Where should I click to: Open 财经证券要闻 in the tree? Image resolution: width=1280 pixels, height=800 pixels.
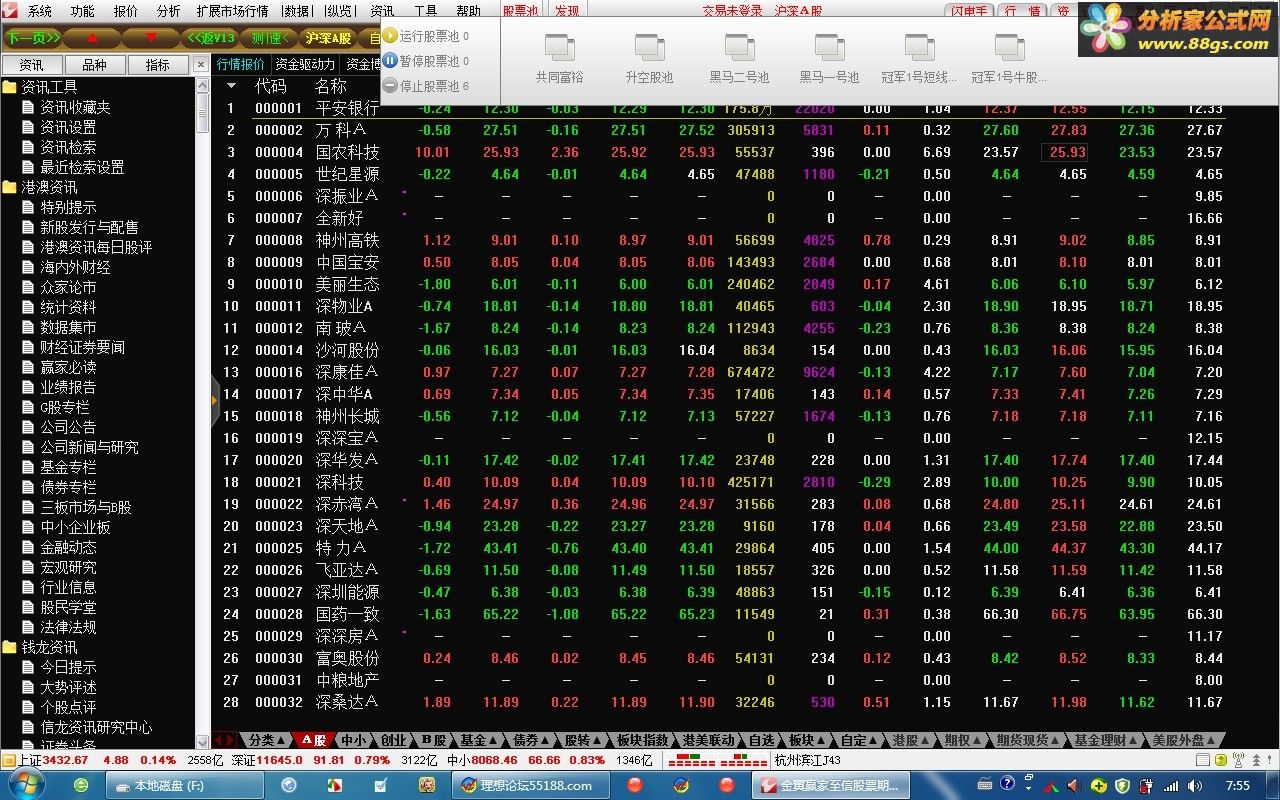pyautogui.click(x=82, y=347)
